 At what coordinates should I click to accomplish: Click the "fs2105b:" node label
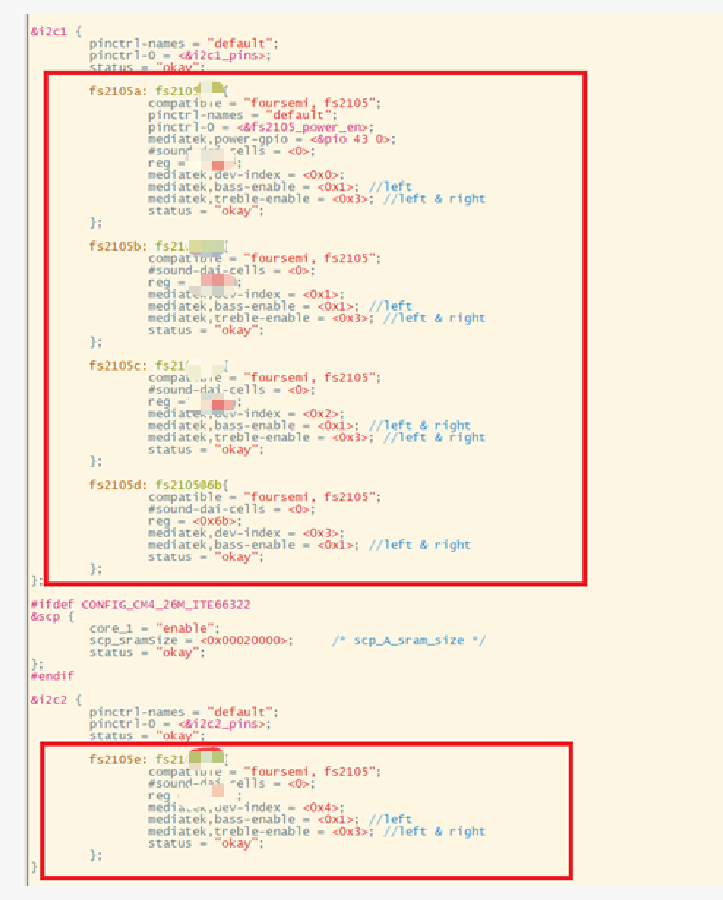[x=118, y=246]
